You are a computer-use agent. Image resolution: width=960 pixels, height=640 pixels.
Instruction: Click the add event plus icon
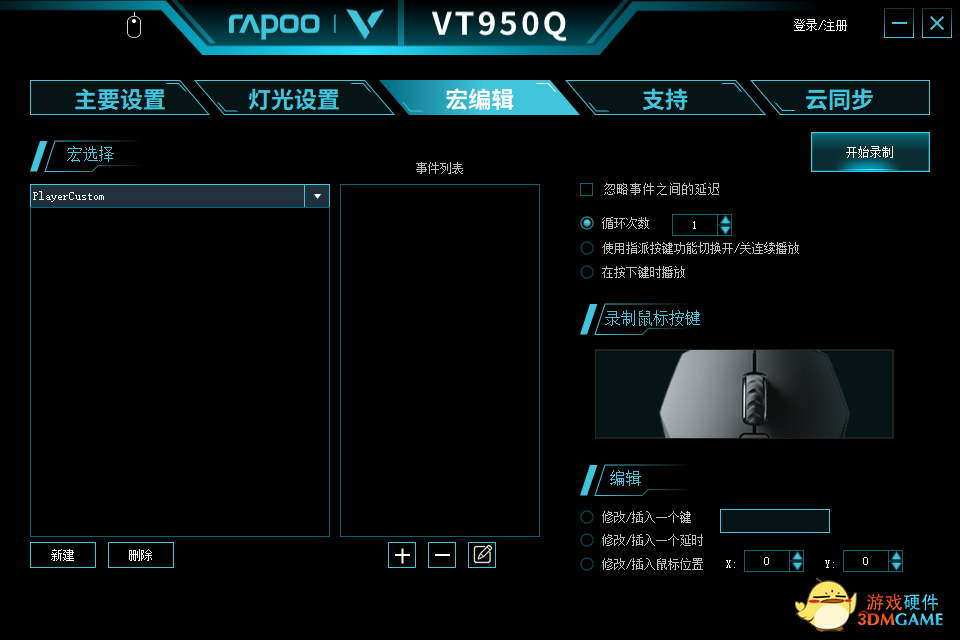pos(402,555)
